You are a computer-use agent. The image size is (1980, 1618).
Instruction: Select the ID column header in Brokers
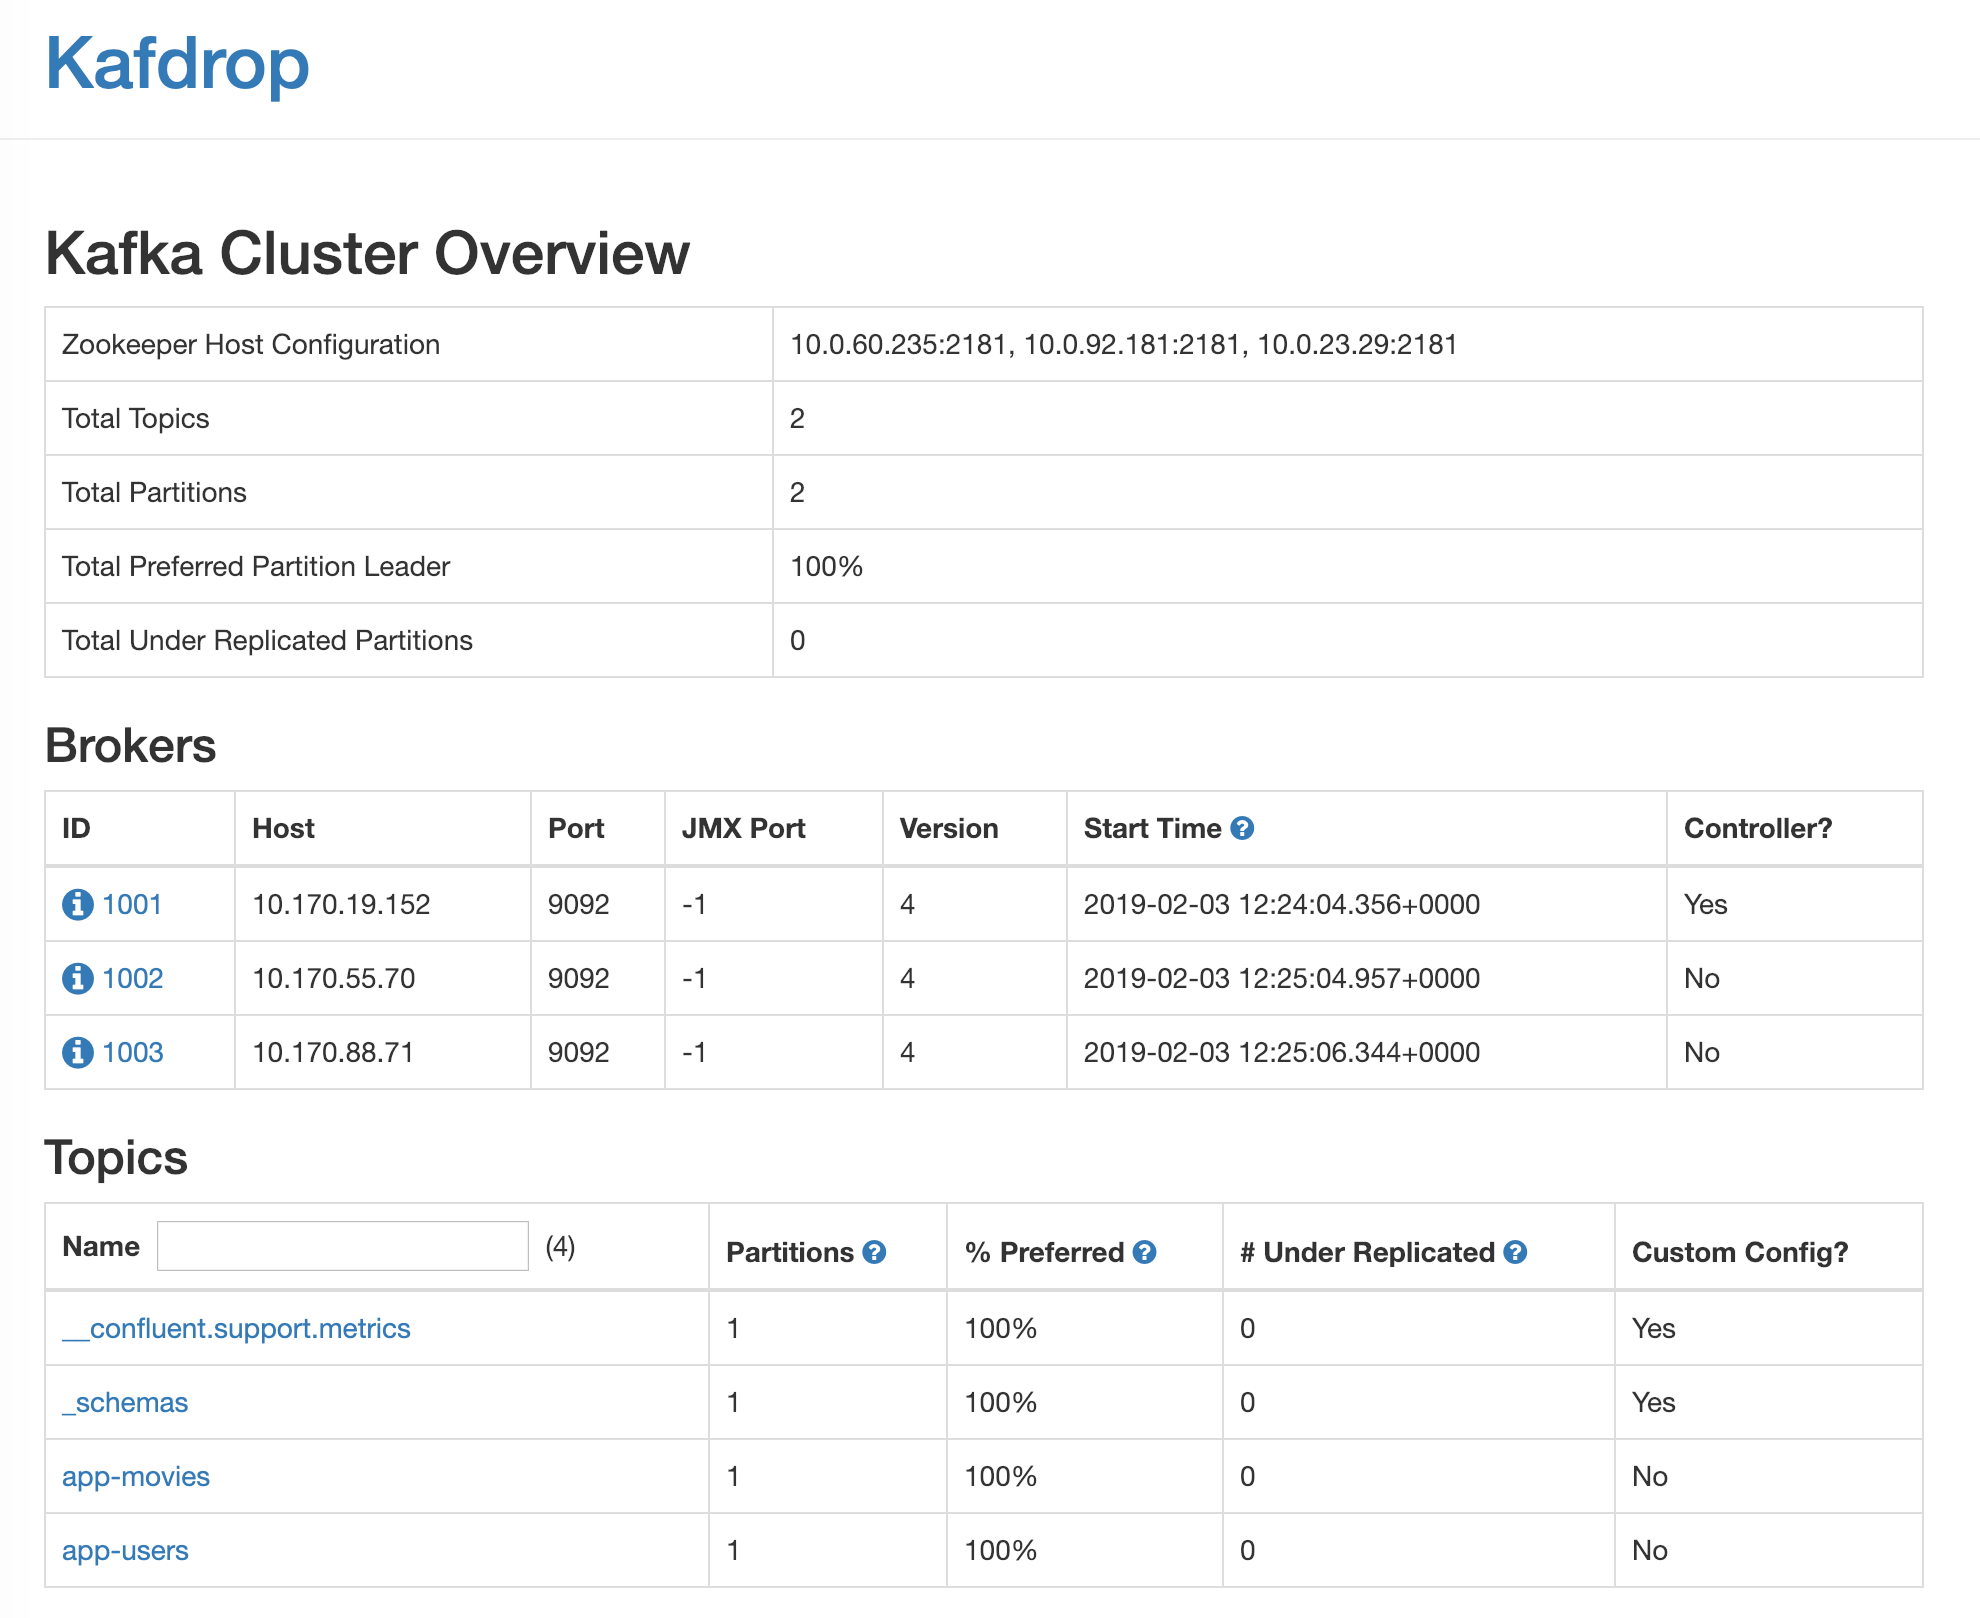click(74, 828)
